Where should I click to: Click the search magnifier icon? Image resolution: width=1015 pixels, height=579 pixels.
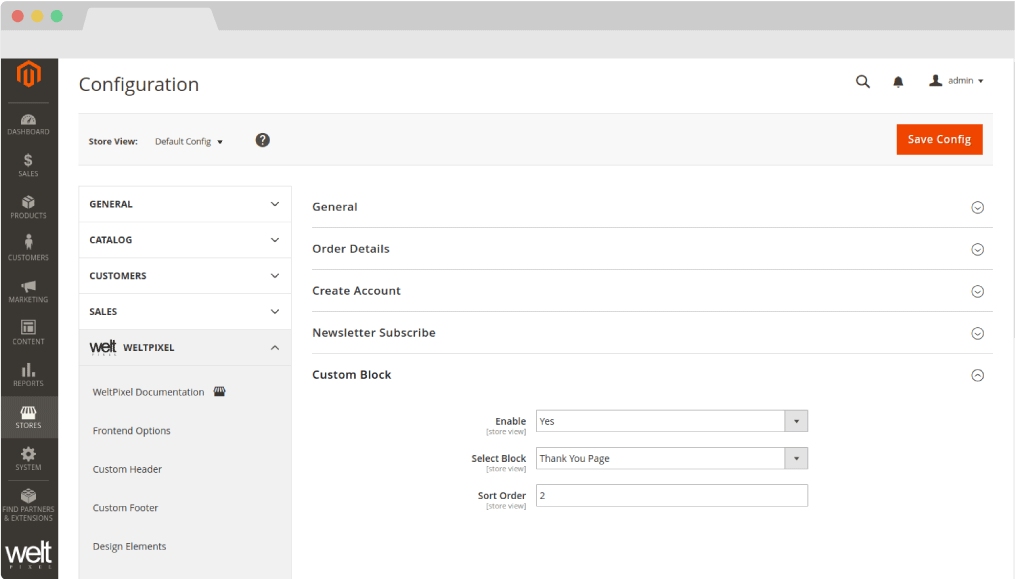point(862,82)
